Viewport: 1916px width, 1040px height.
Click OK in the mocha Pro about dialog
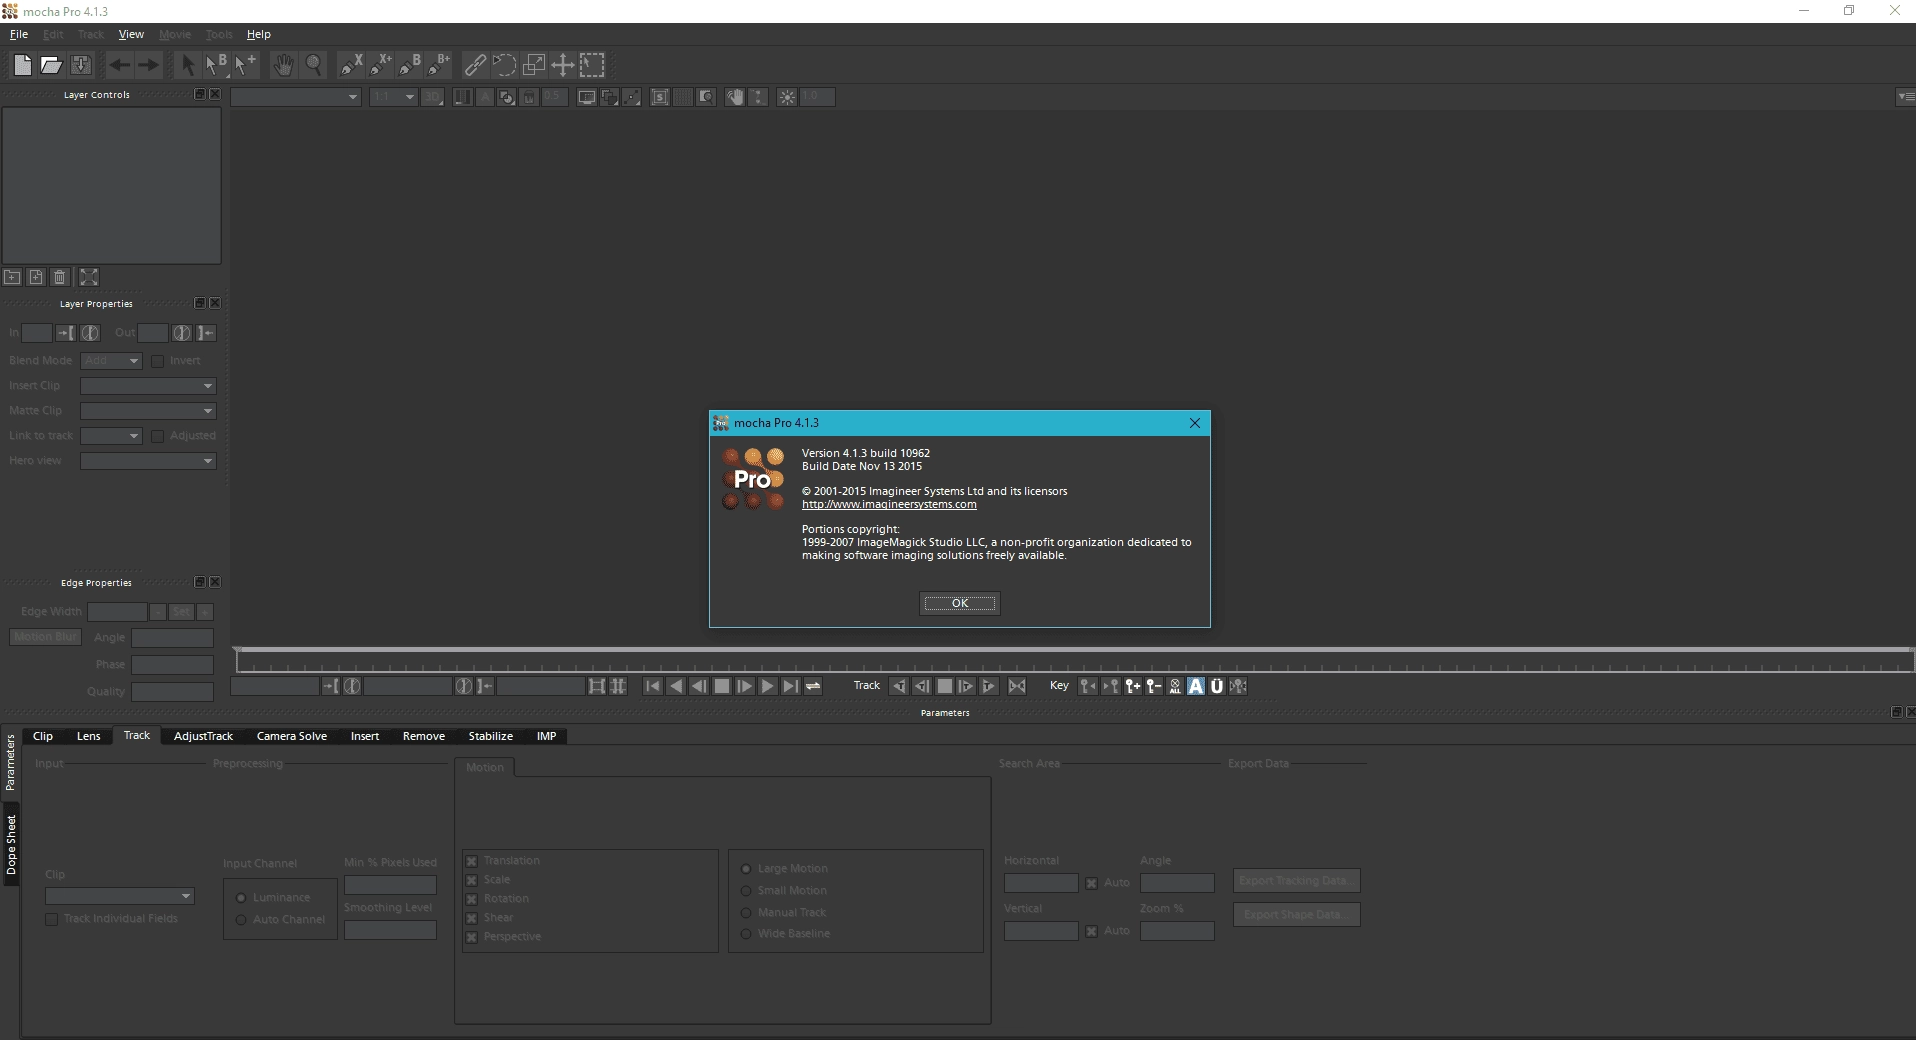pyautogui.click(x=960, y=603)
